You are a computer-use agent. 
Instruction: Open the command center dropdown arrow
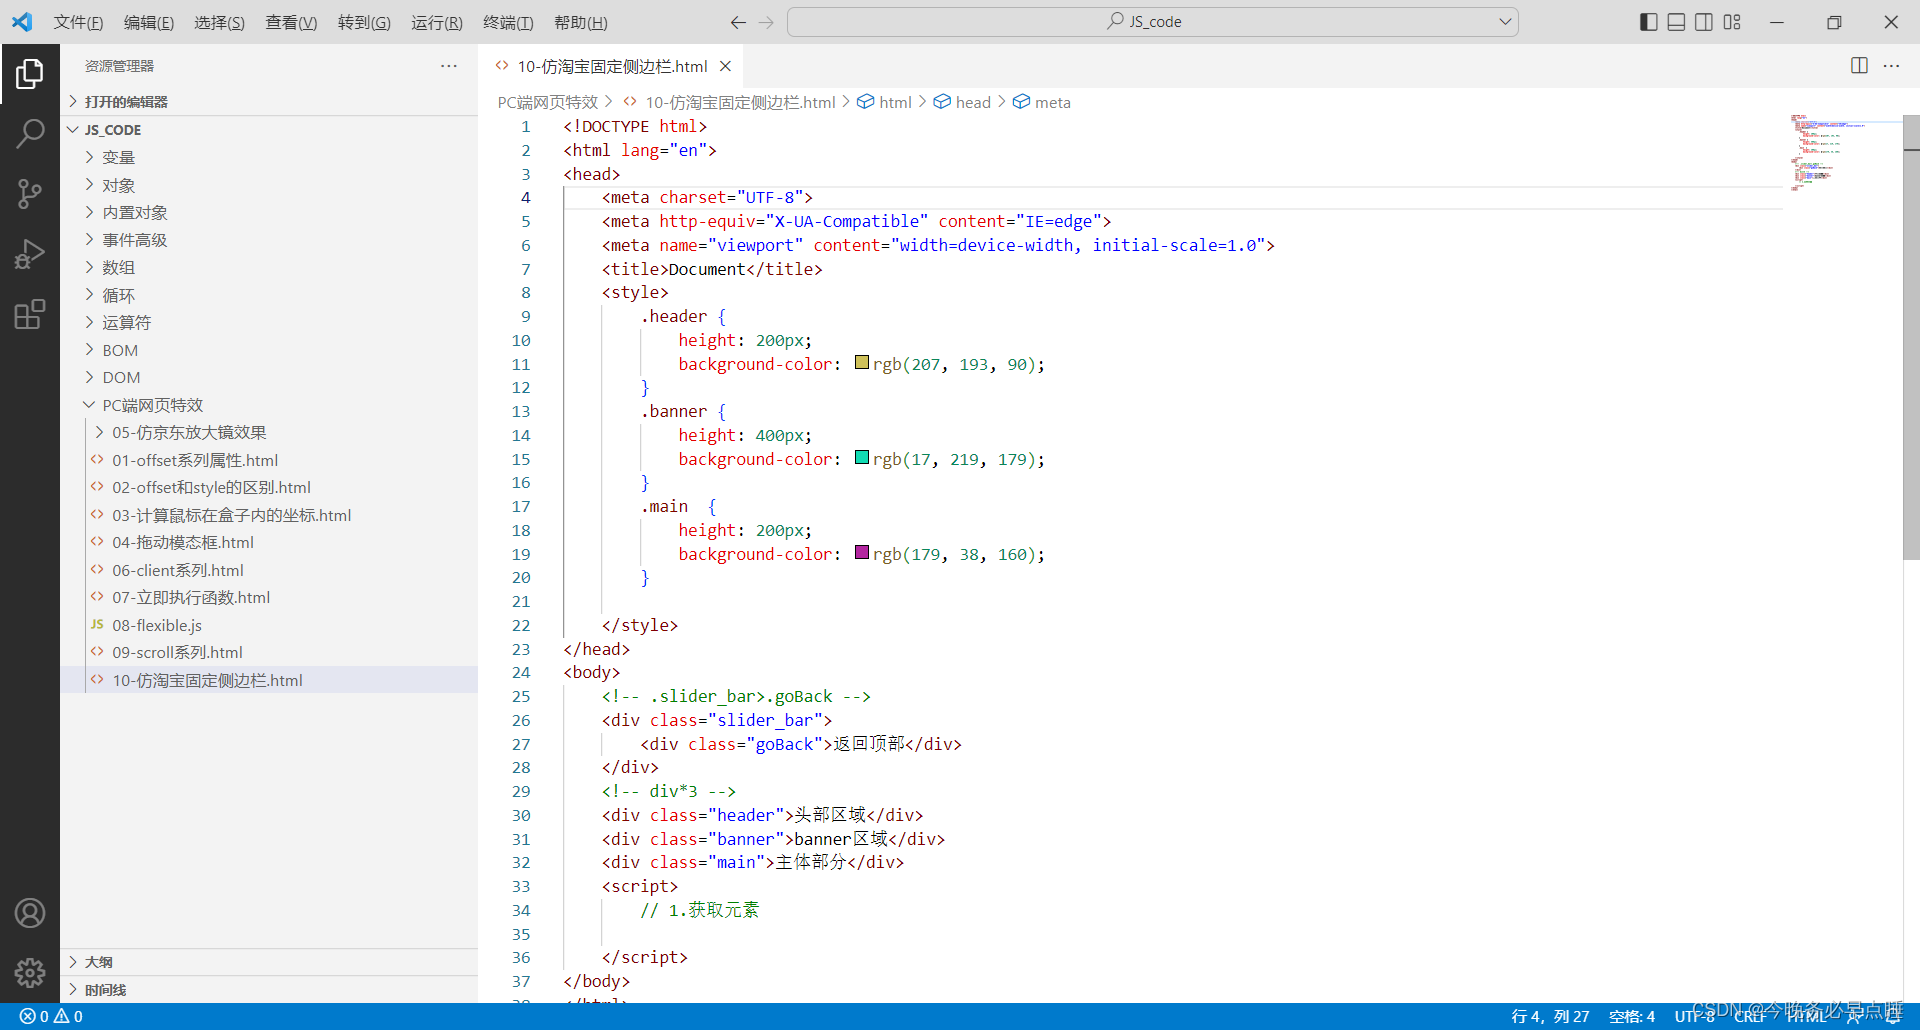1505,22
